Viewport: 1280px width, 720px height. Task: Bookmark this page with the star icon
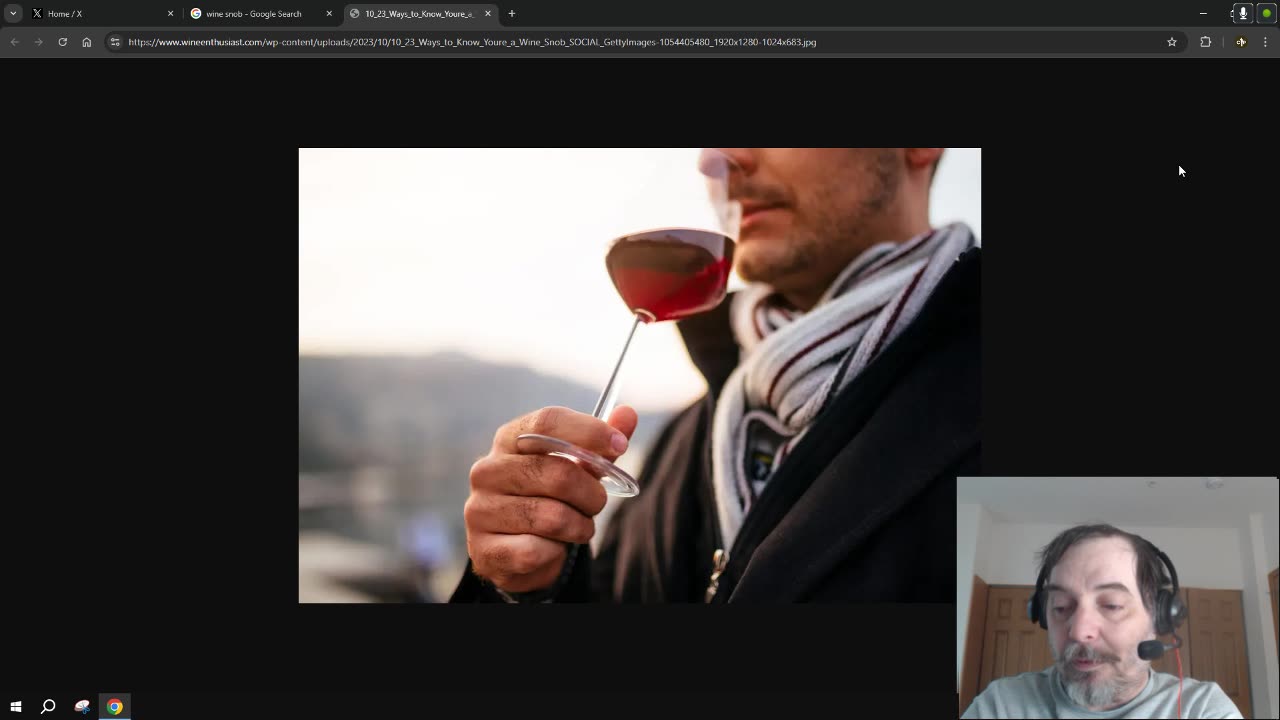[x=1172, y=42]
